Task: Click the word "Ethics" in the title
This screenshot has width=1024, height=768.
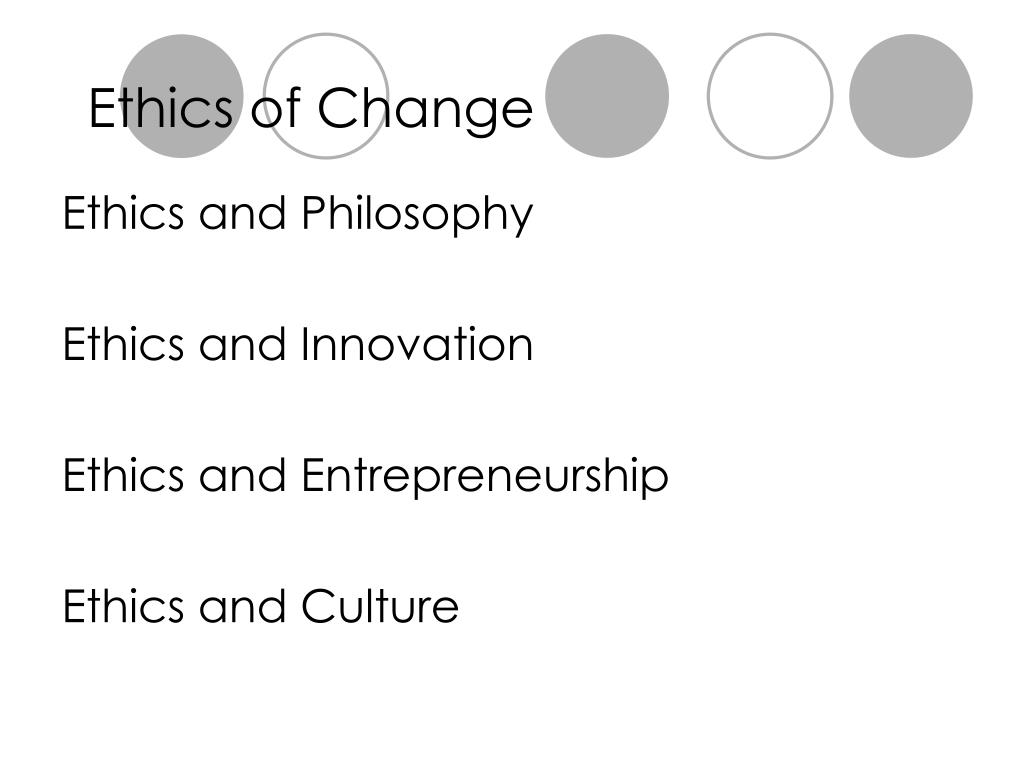Action: coord(161,108)
